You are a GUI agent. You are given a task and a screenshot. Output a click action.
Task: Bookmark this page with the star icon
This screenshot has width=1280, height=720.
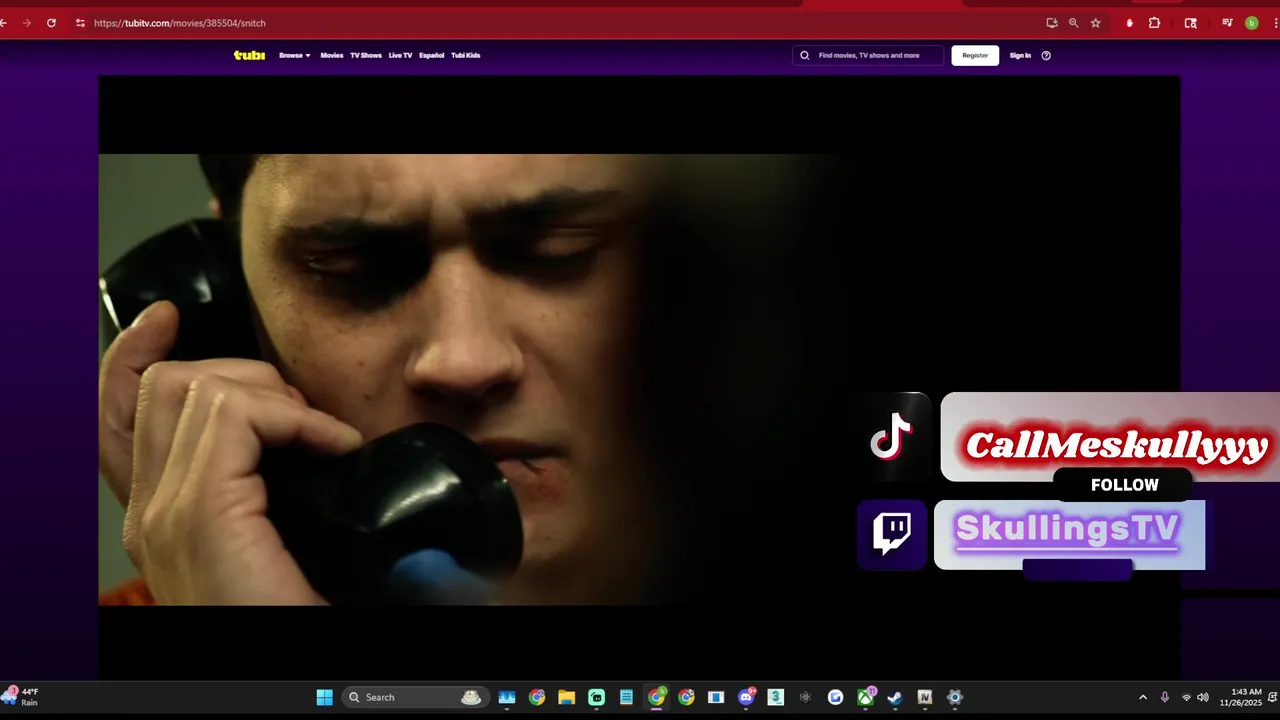[1096, 23]
